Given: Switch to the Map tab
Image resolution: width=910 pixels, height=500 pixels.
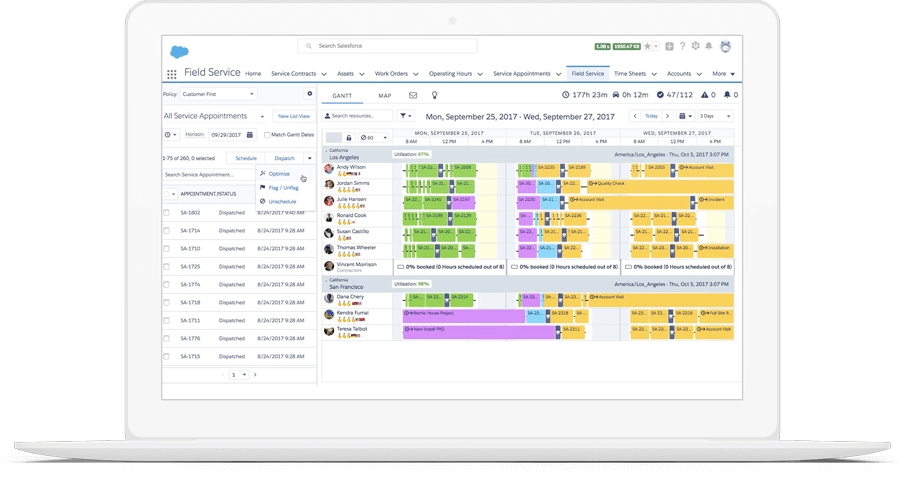Looking at the screenshot, I should (x=385, y=96).
